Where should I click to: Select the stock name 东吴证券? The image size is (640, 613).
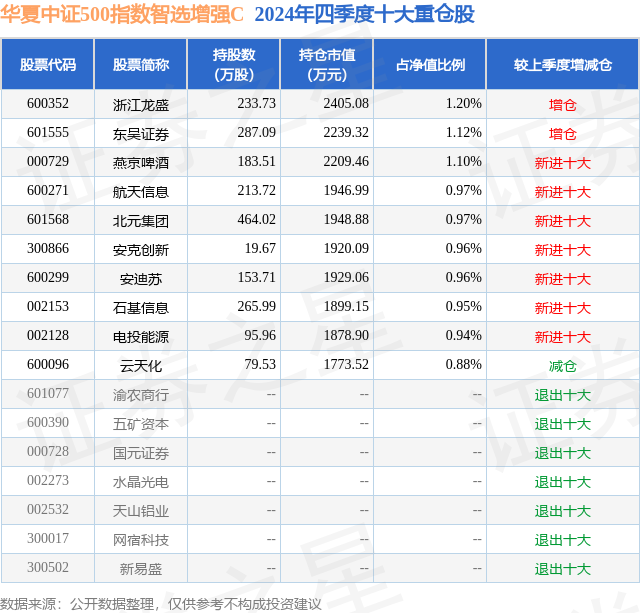point(141,134)
